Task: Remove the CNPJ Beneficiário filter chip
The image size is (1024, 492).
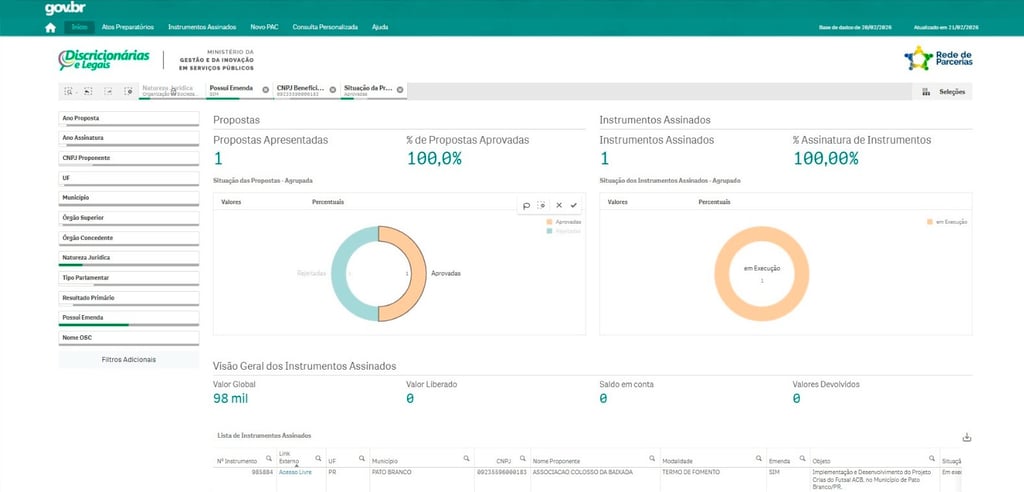Action: 332,90
